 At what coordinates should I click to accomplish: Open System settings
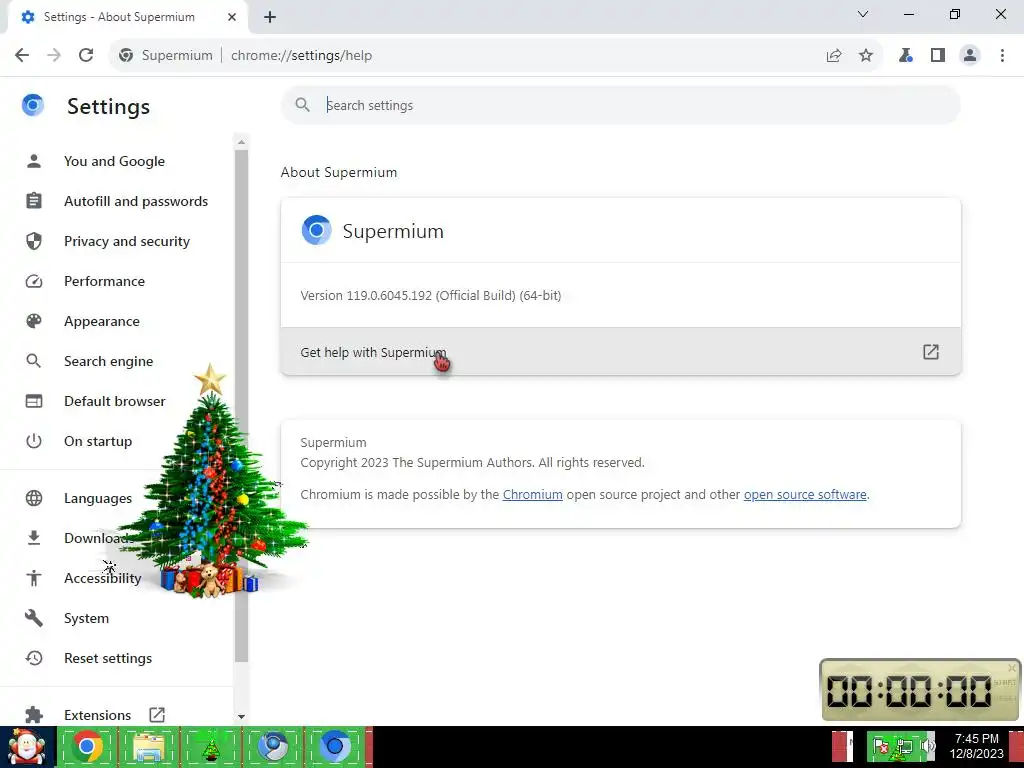point(86,618)
